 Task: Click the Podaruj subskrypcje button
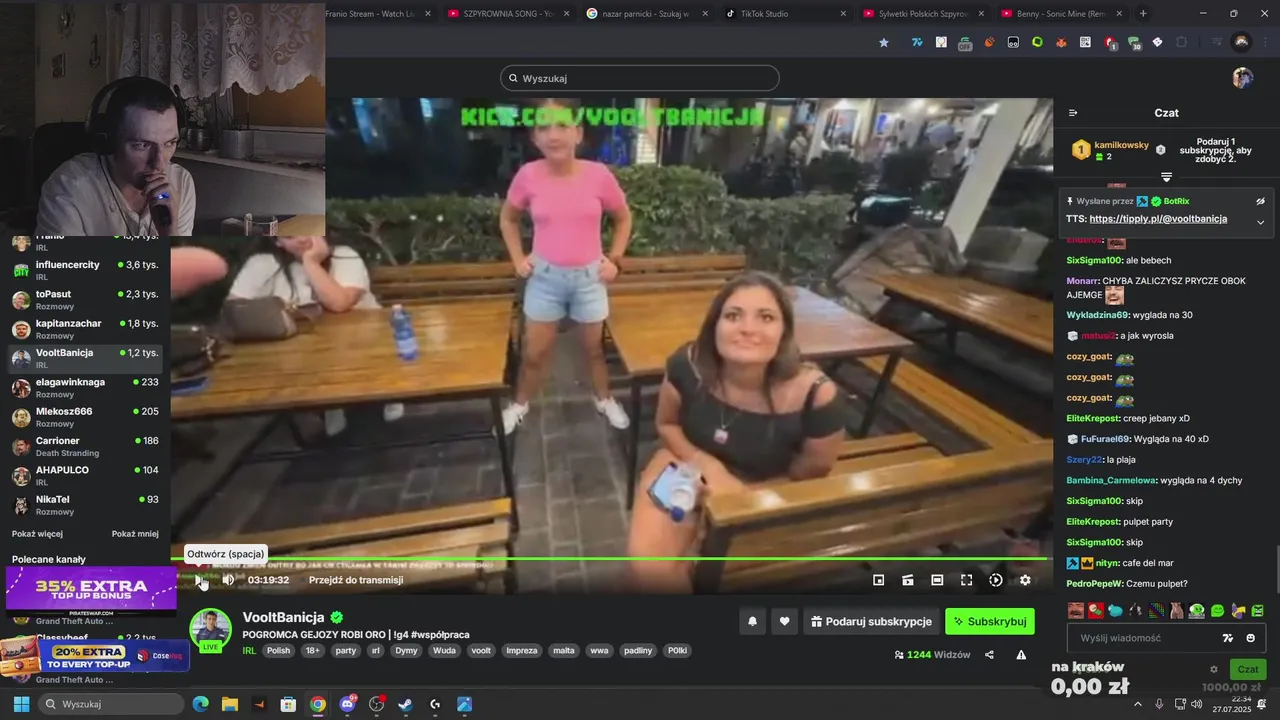pyautogui.click(x=871, y=621)
